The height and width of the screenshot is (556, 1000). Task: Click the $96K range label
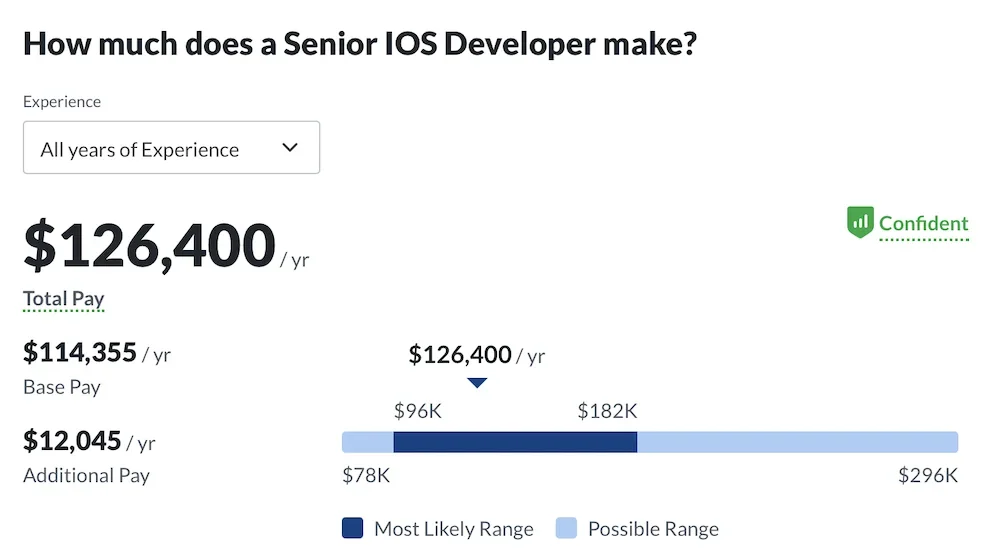point(418,410)
